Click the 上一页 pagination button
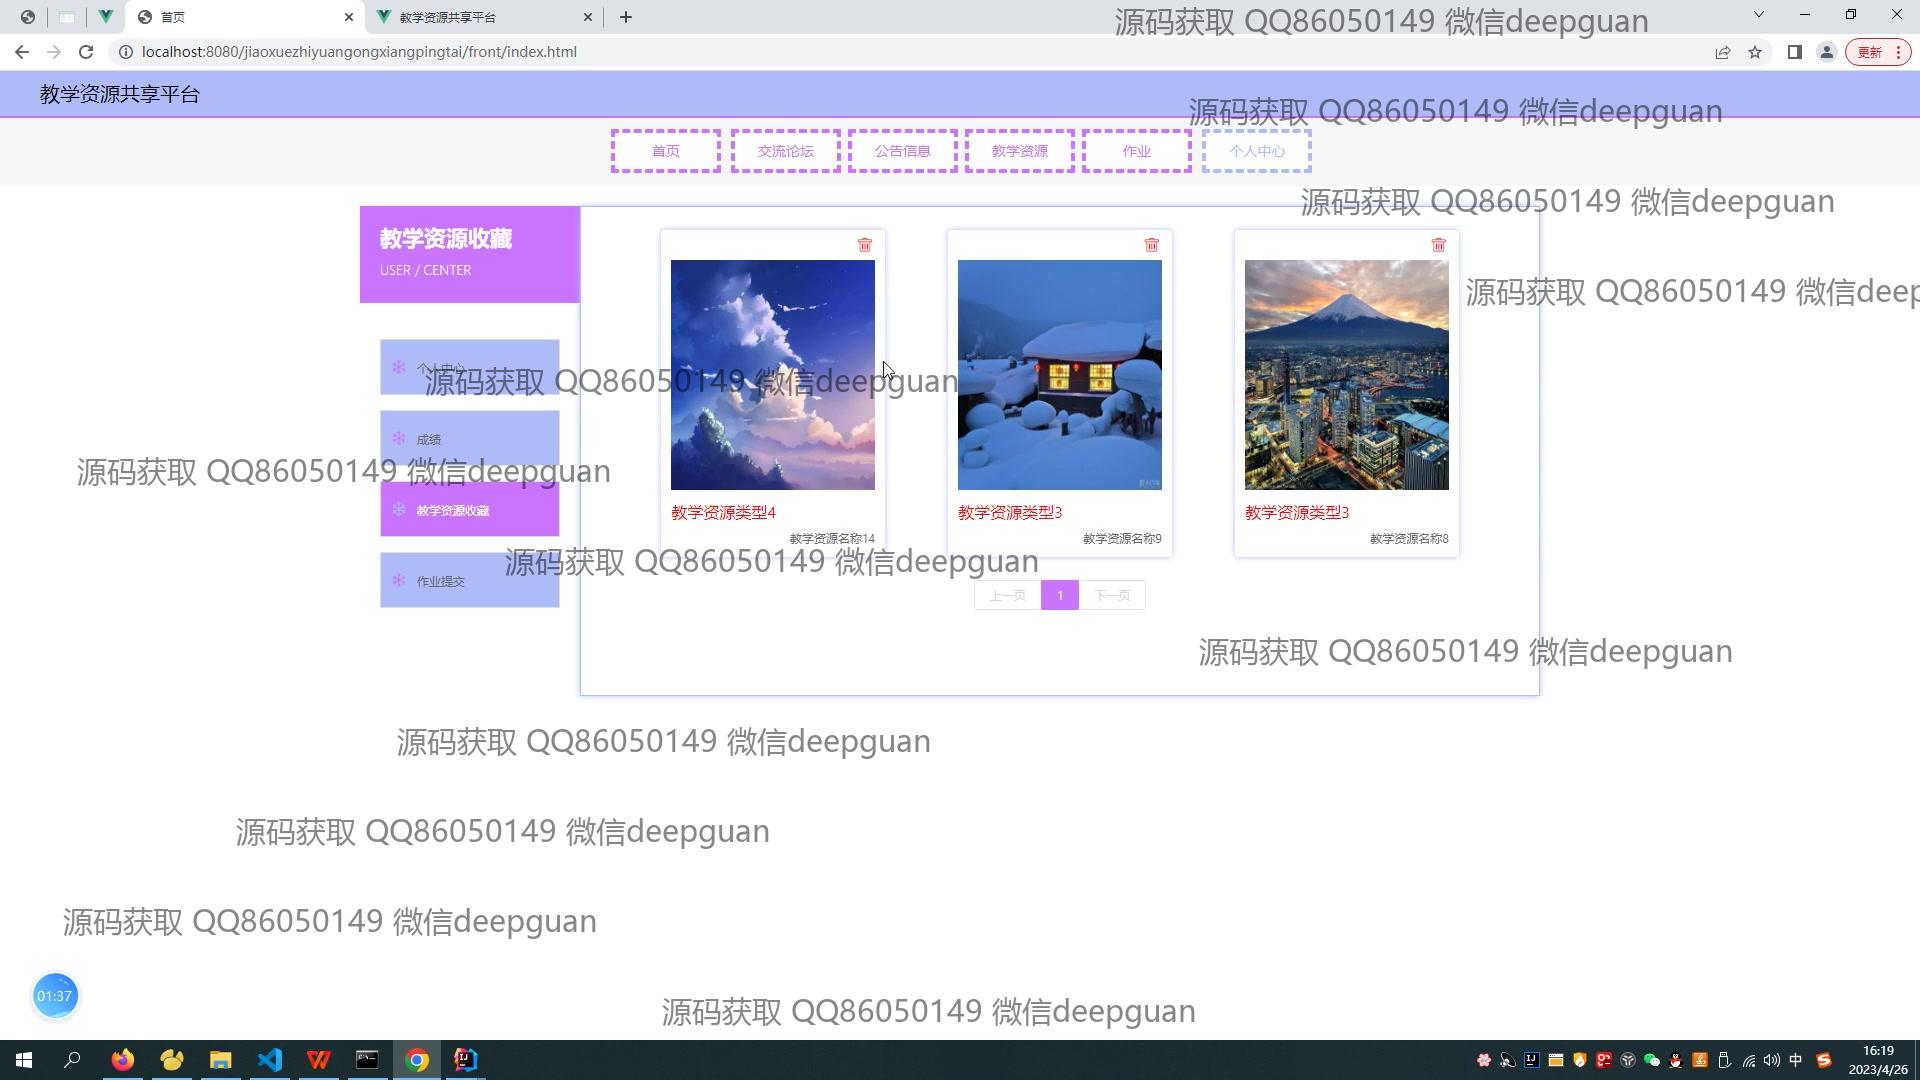Viewport: 1920px width, 1080px height. tap(1008, 595)
